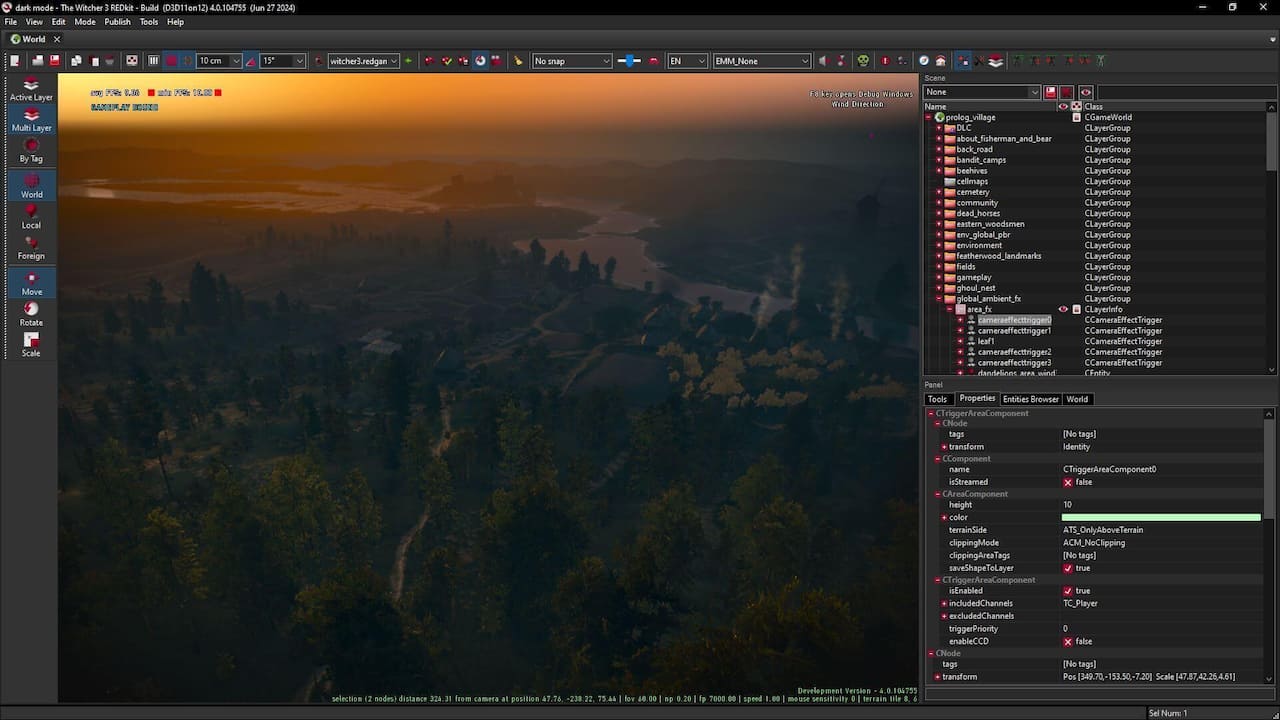Toggle the isEnabled checkbox

[x=1068, y=591]
